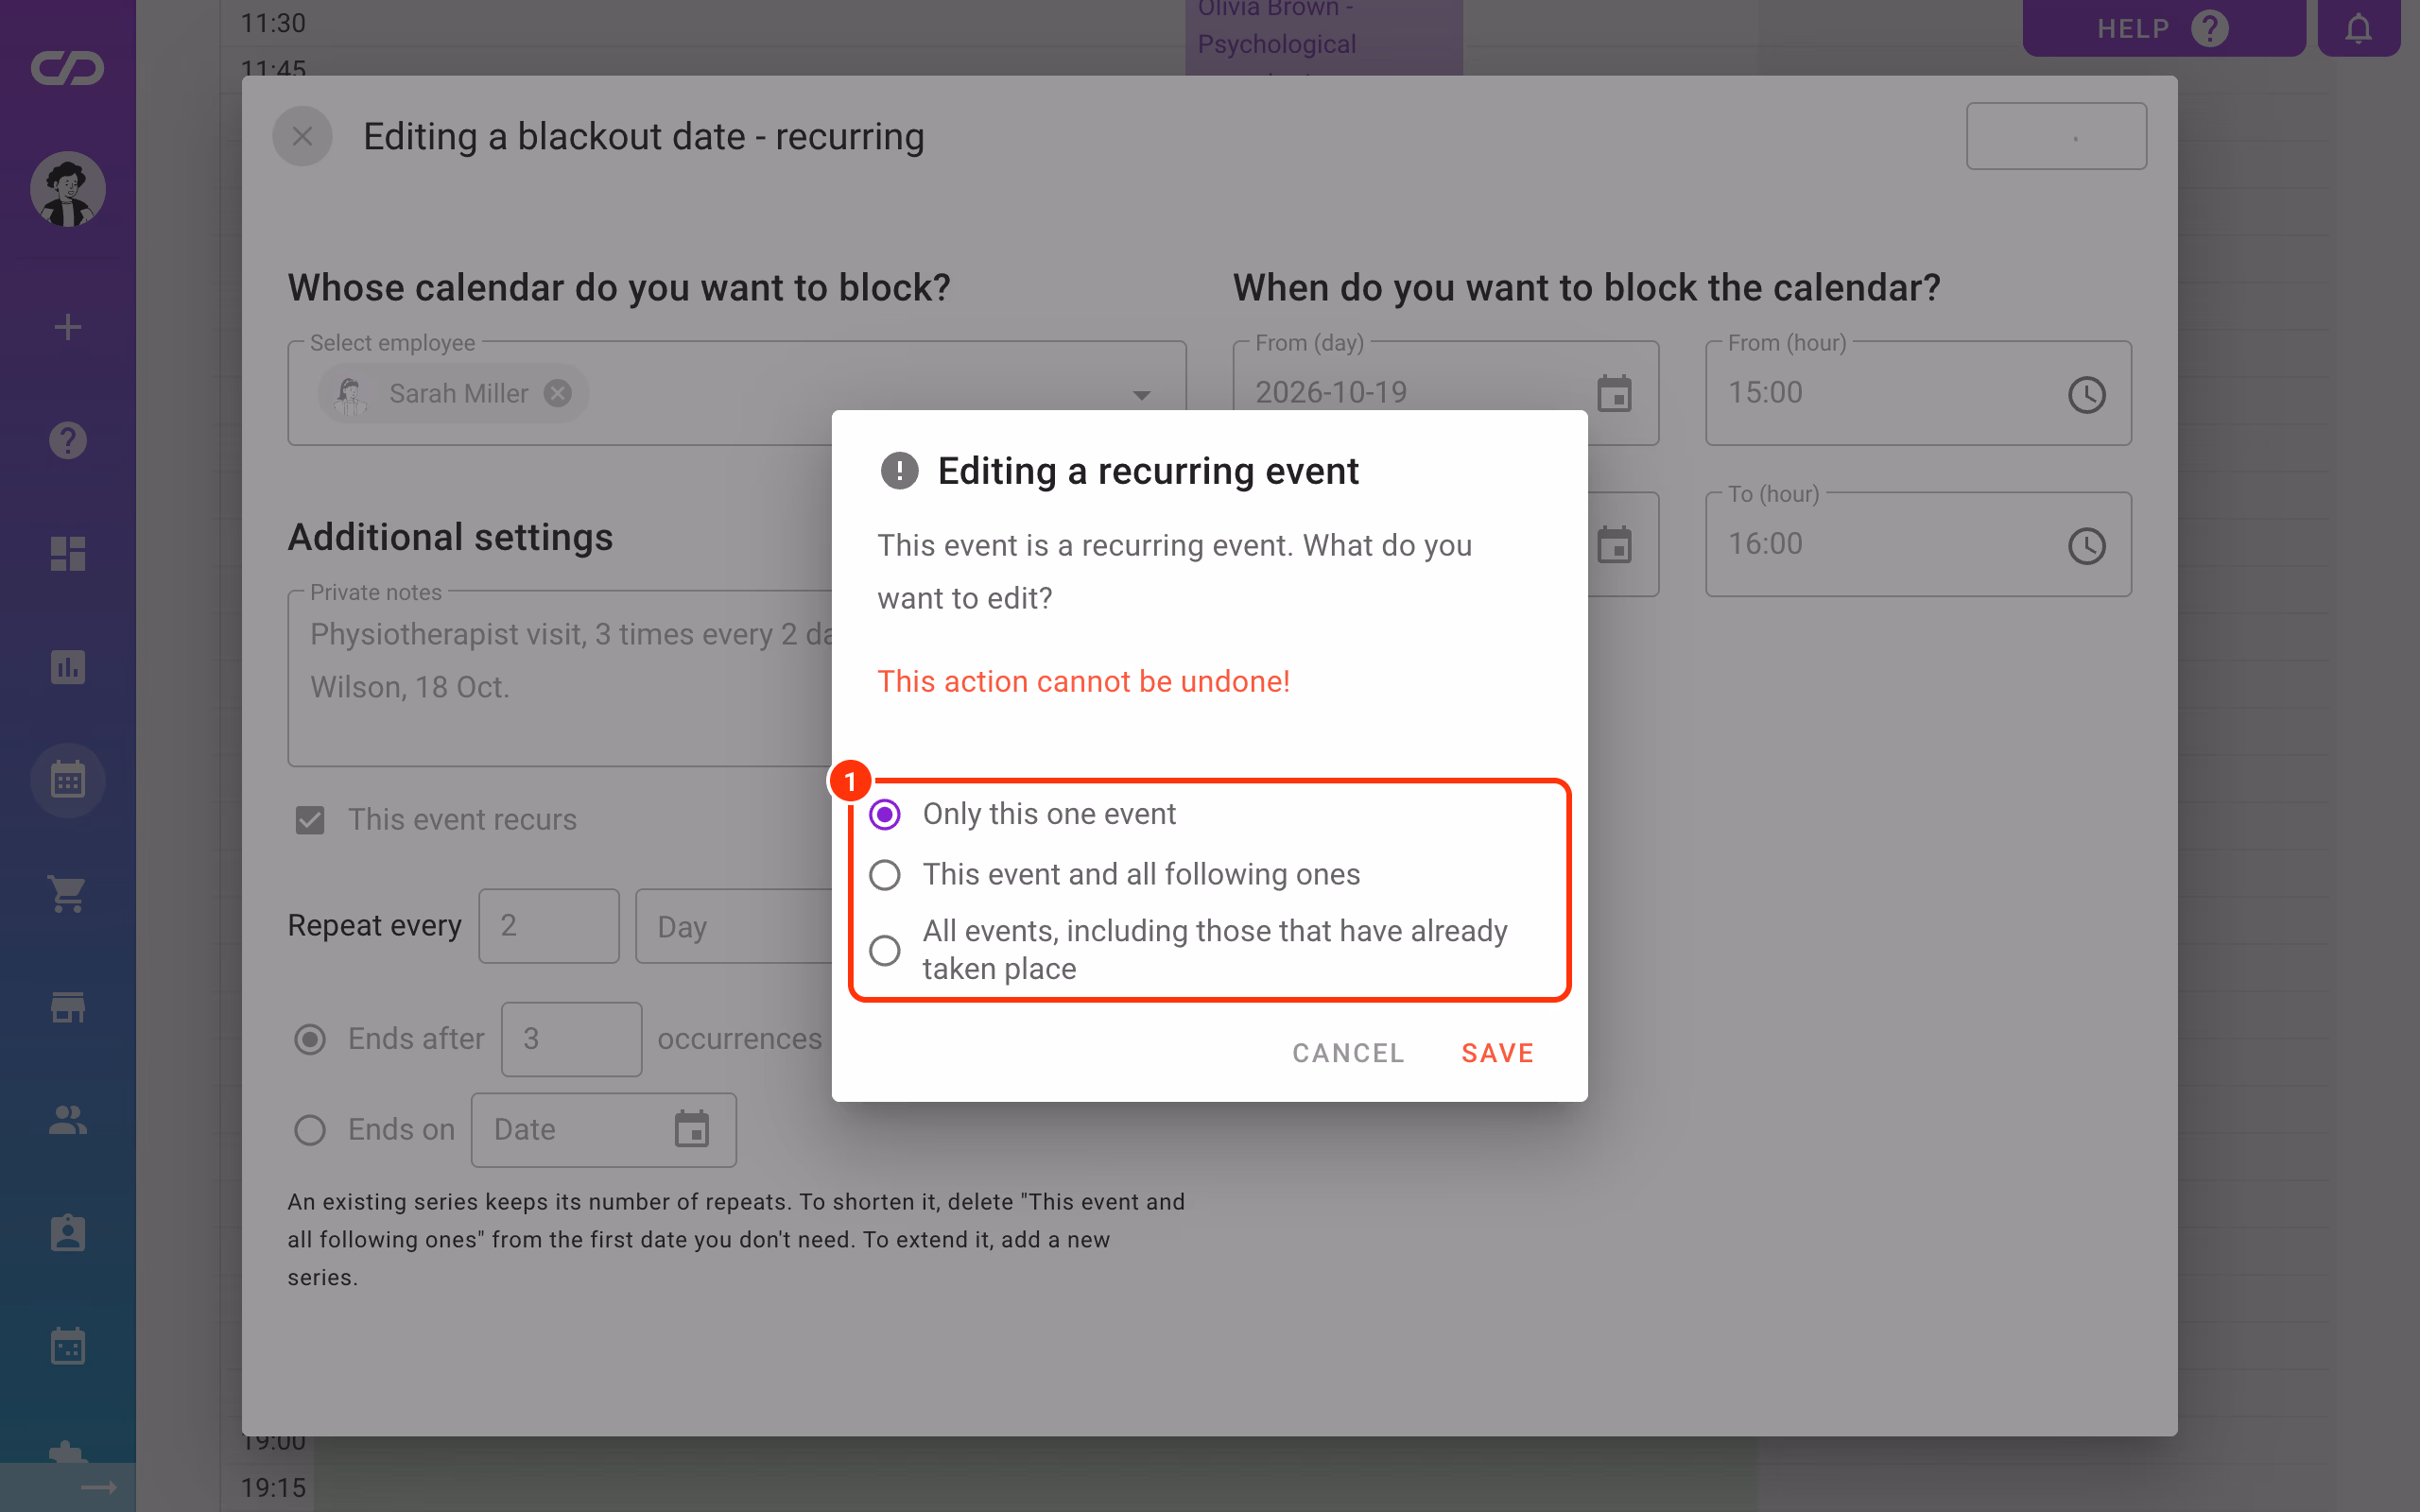Screen dimensions: 2420x1512
Task: Click the Olivia Brown calendar appointment
Action: click(x=1323, y=37)
